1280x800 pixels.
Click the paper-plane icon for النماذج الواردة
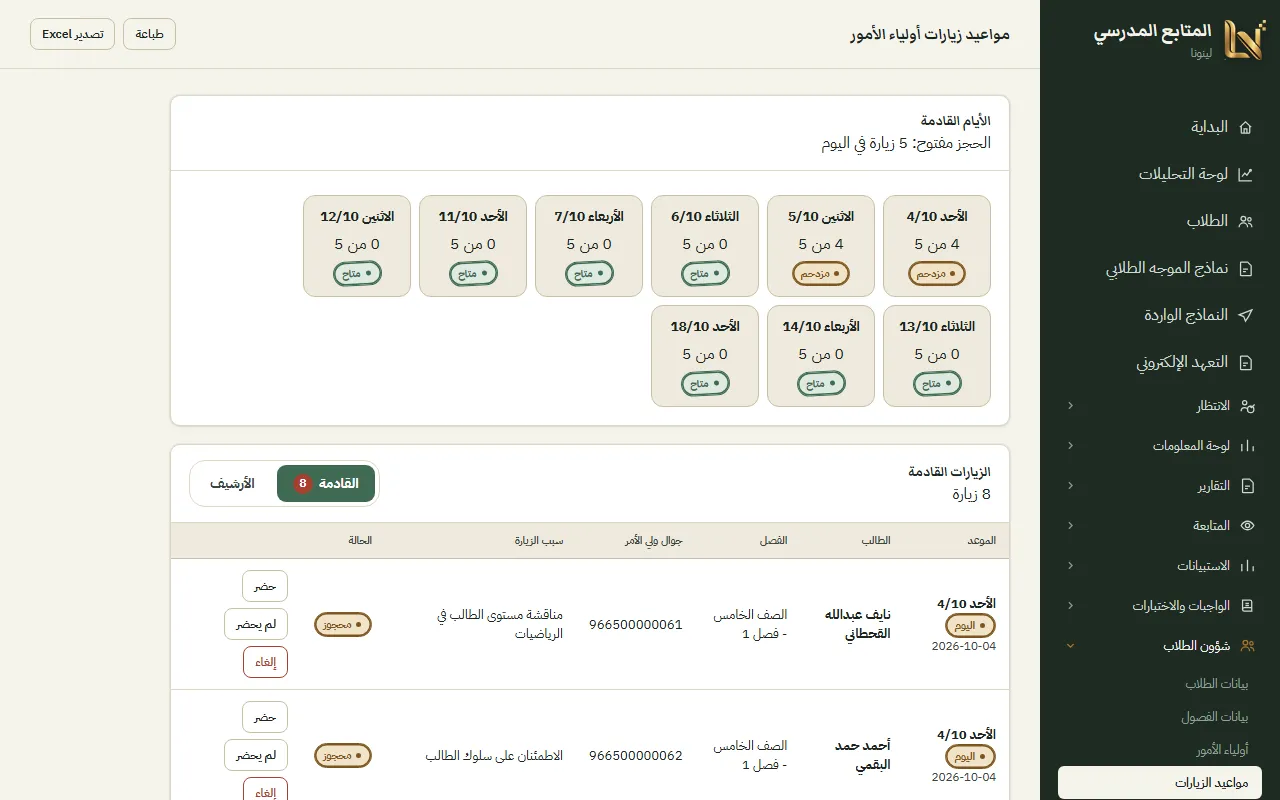[1245, 315]
